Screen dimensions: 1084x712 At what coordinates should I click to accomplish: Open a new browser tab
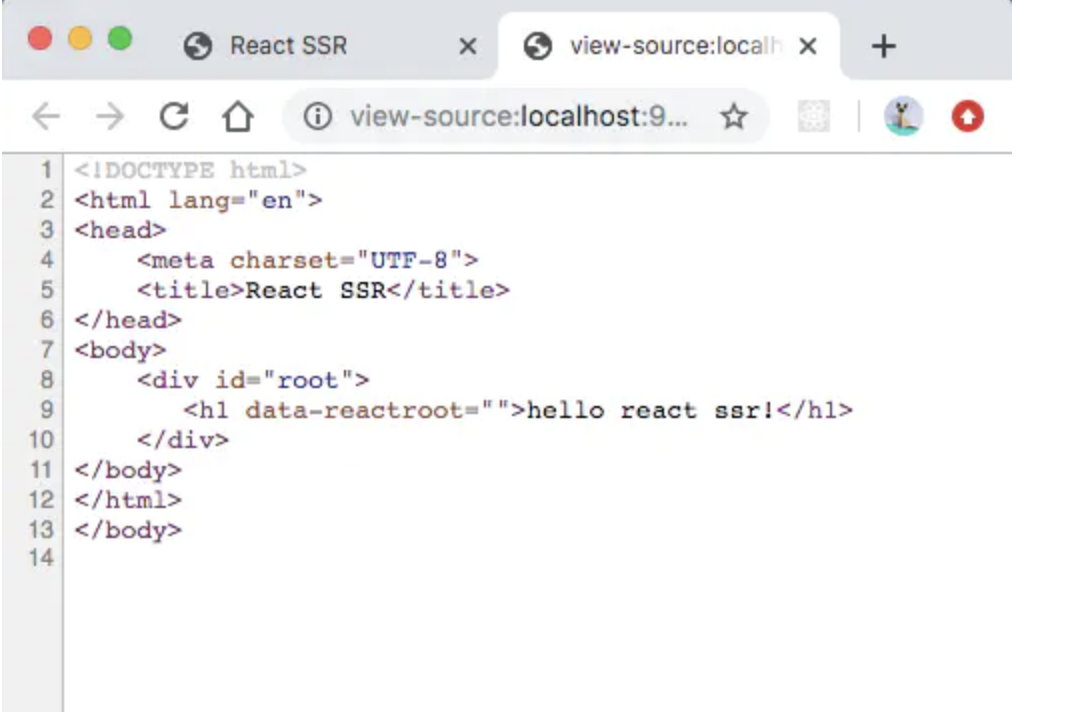point(883,46)
